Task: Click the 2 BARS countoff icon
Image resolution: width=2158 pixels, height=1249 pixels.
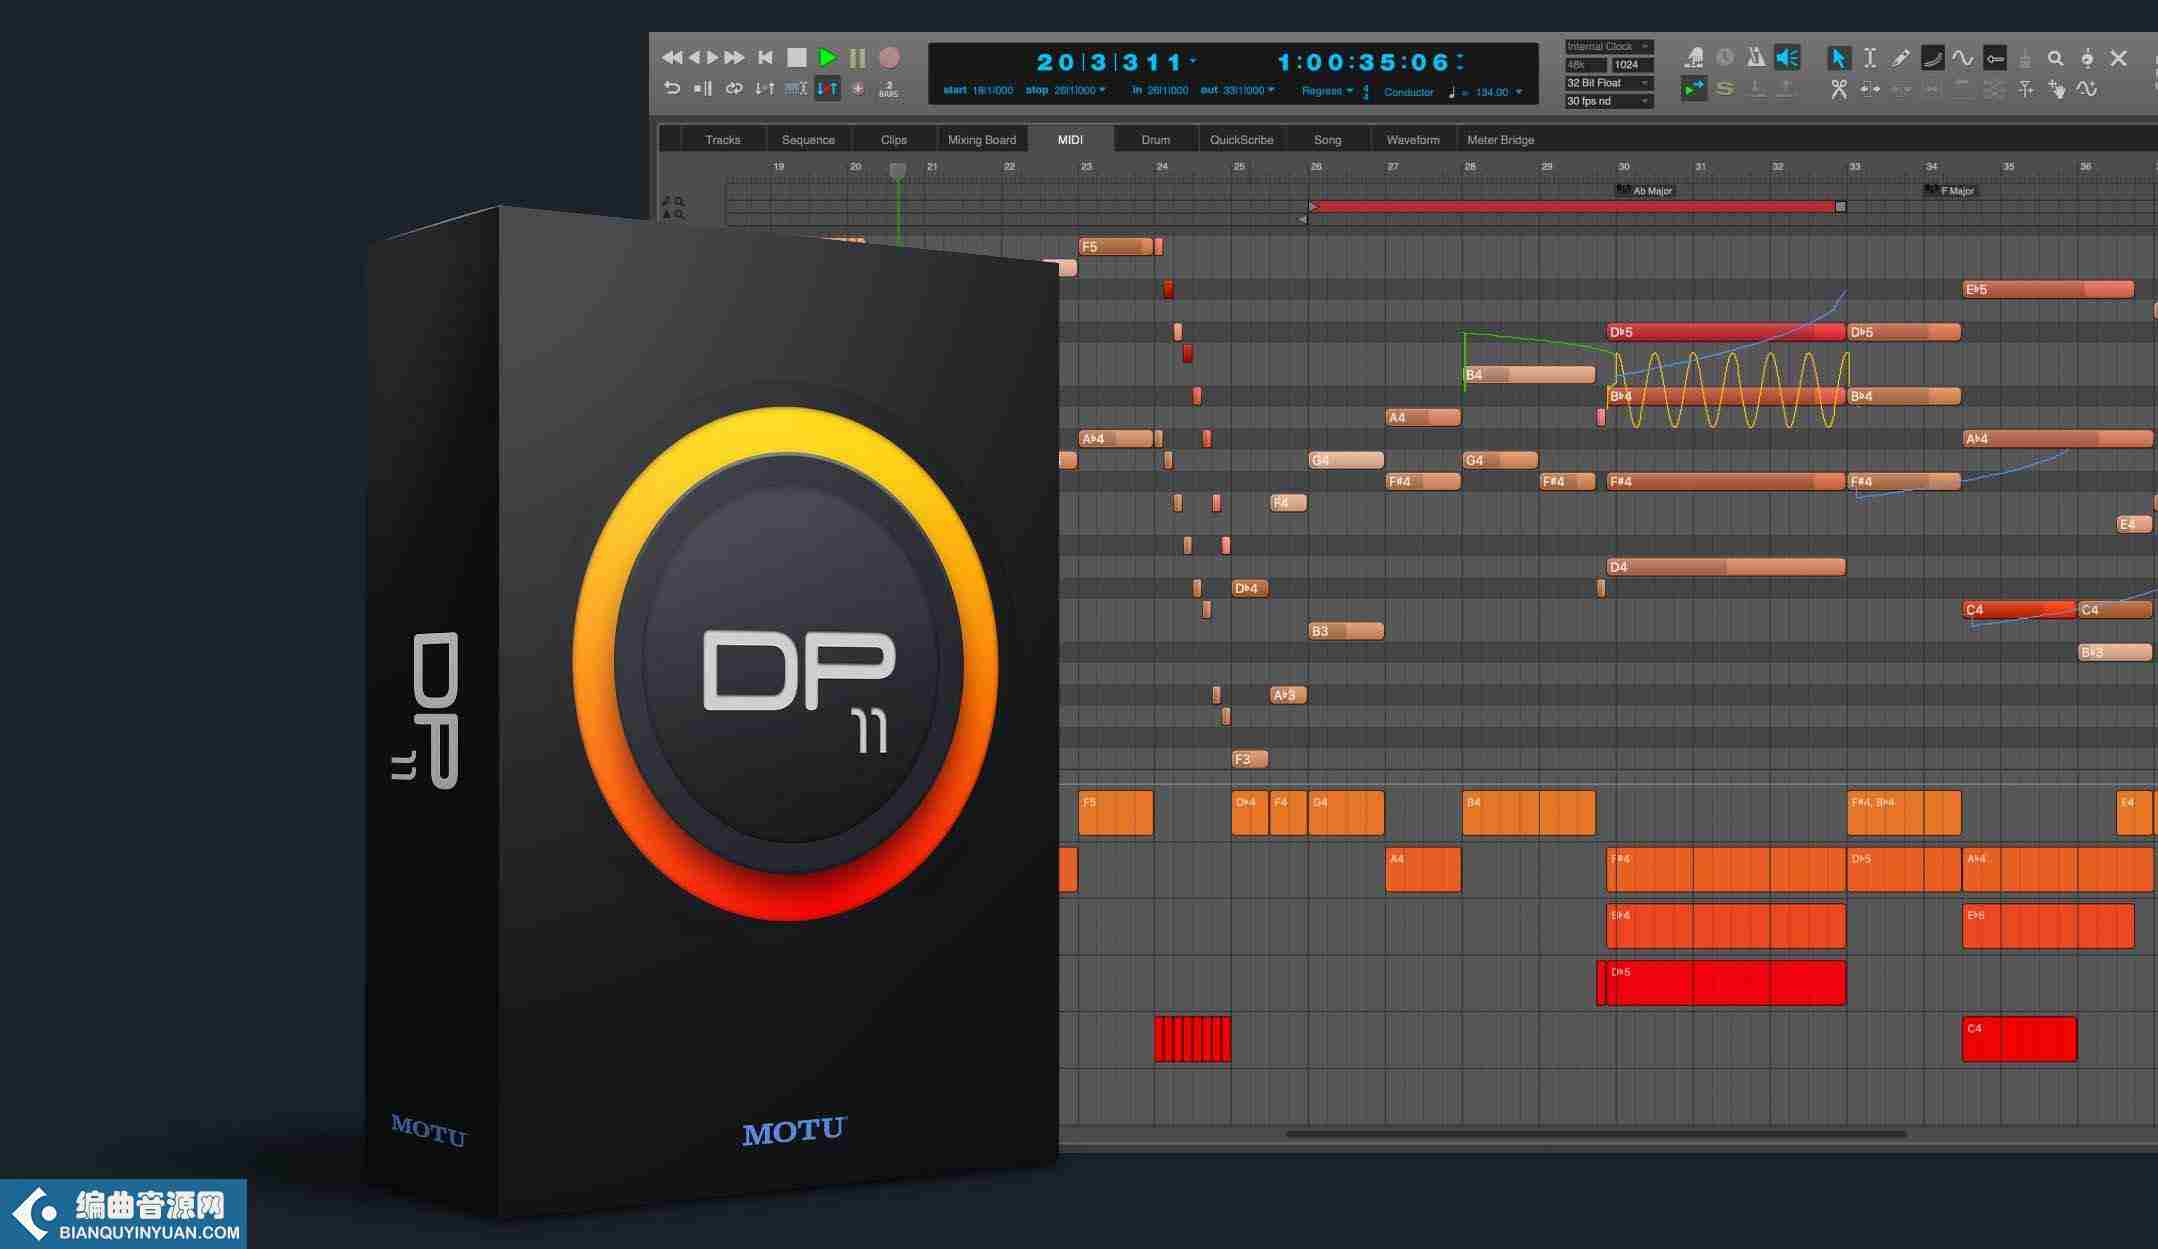Action: [888, 89]
